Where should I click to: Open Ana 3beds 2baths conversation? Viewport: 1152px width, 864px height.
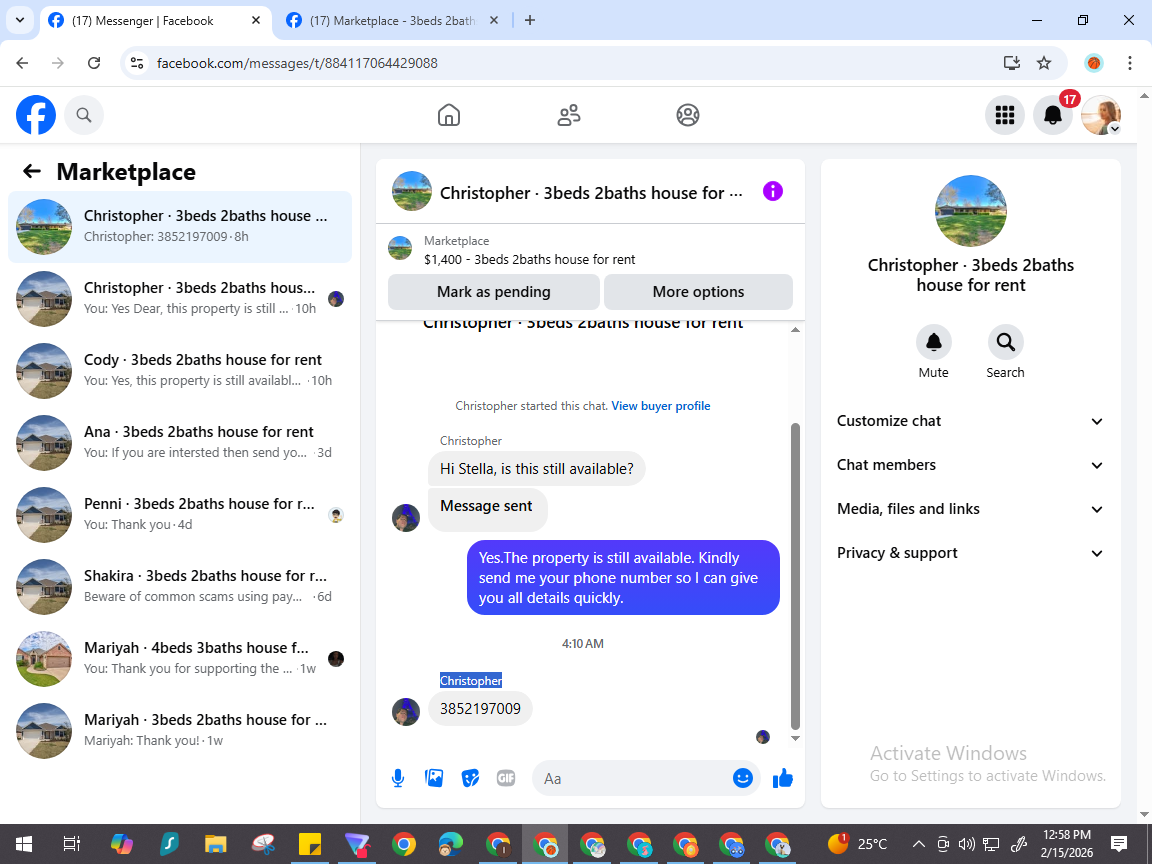[x=180, y=442]
